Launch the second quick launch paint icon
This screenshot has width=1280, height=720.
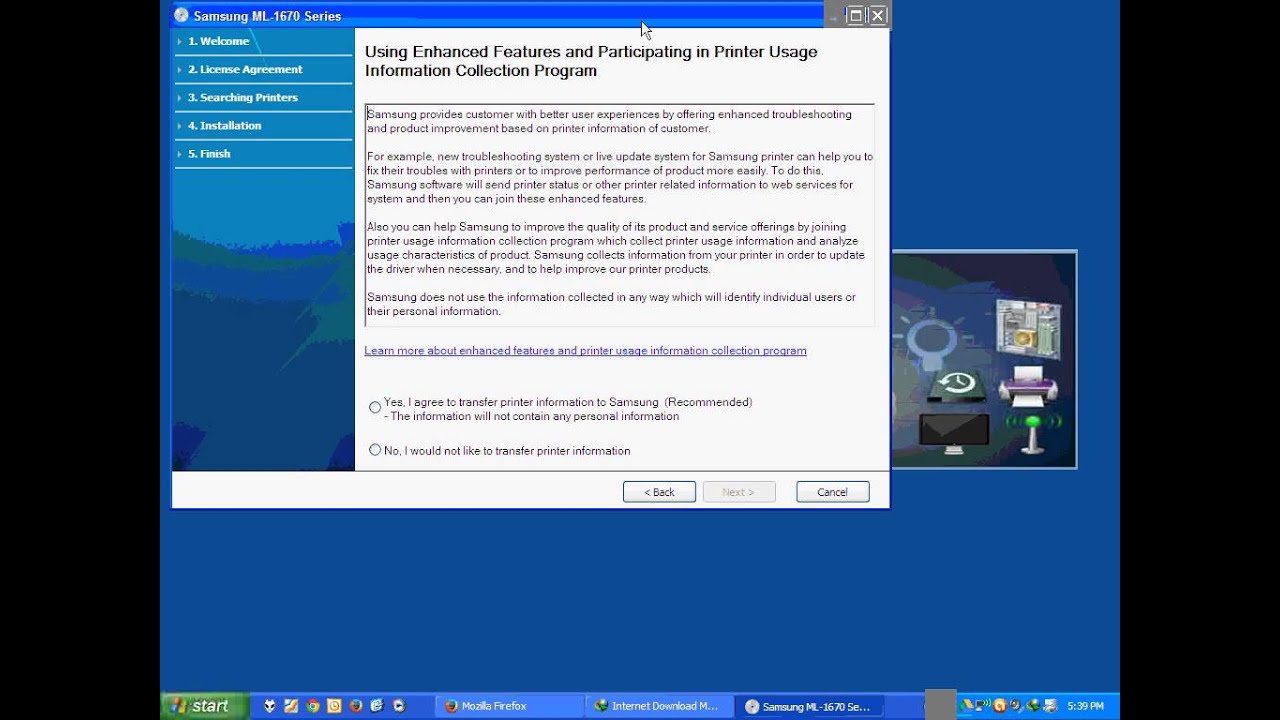[291, 706]
